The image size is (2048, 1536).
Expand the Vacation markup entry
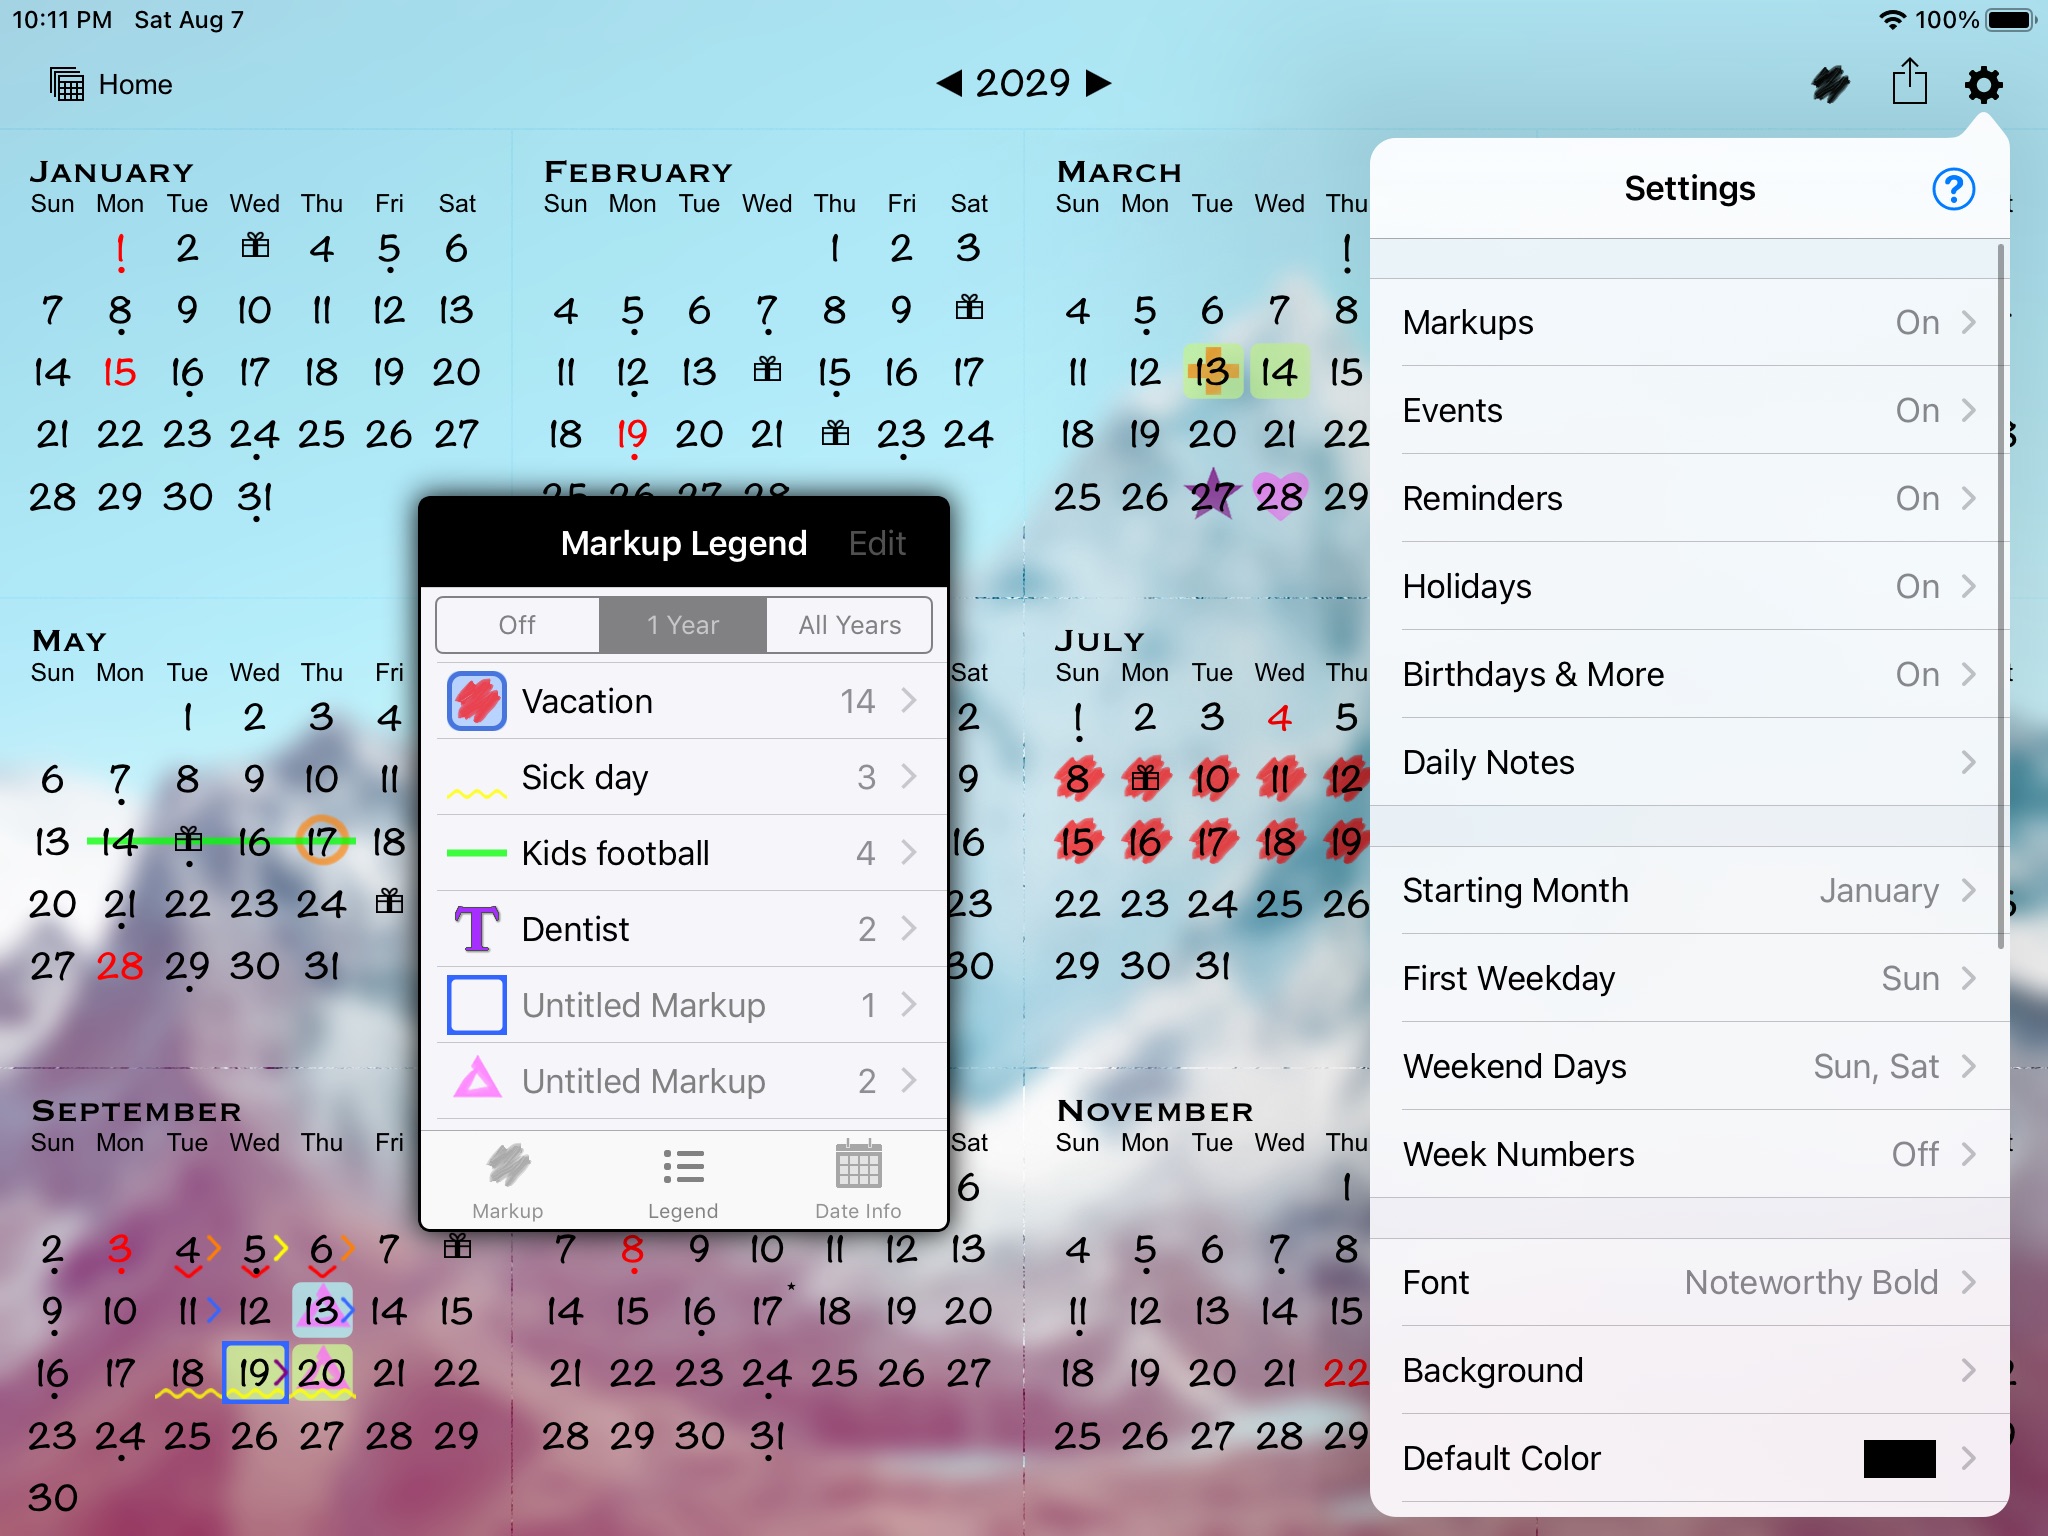(x=906, y=700)
